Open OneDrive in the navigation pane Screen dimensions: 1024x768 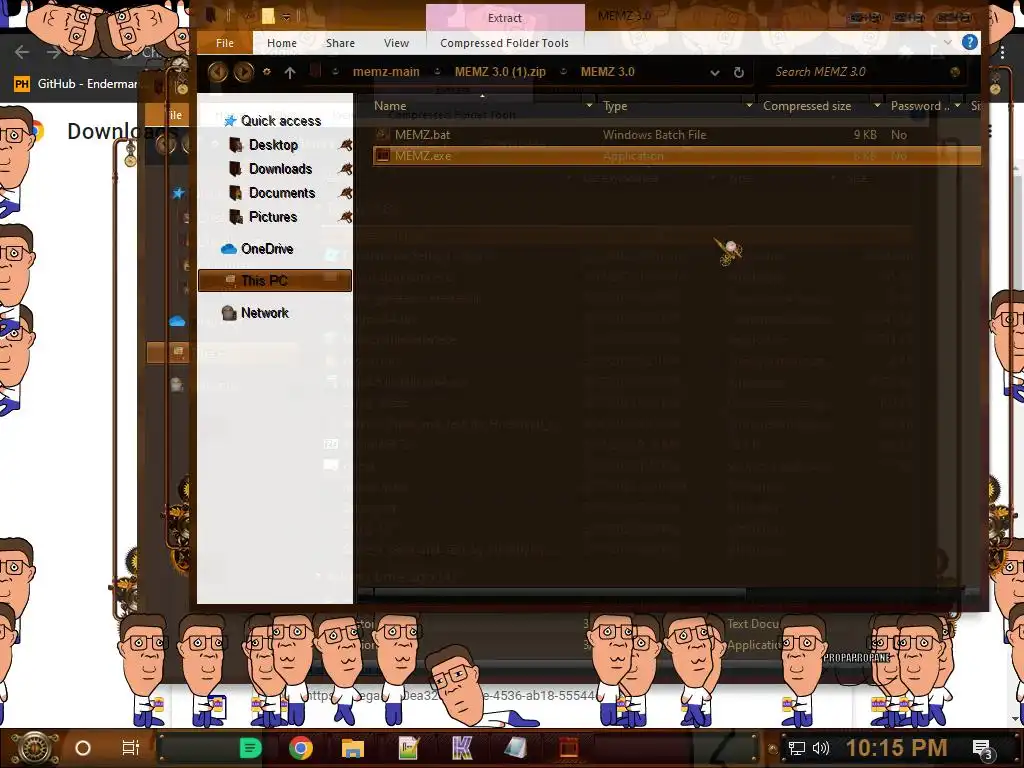(x=266, y=249)
